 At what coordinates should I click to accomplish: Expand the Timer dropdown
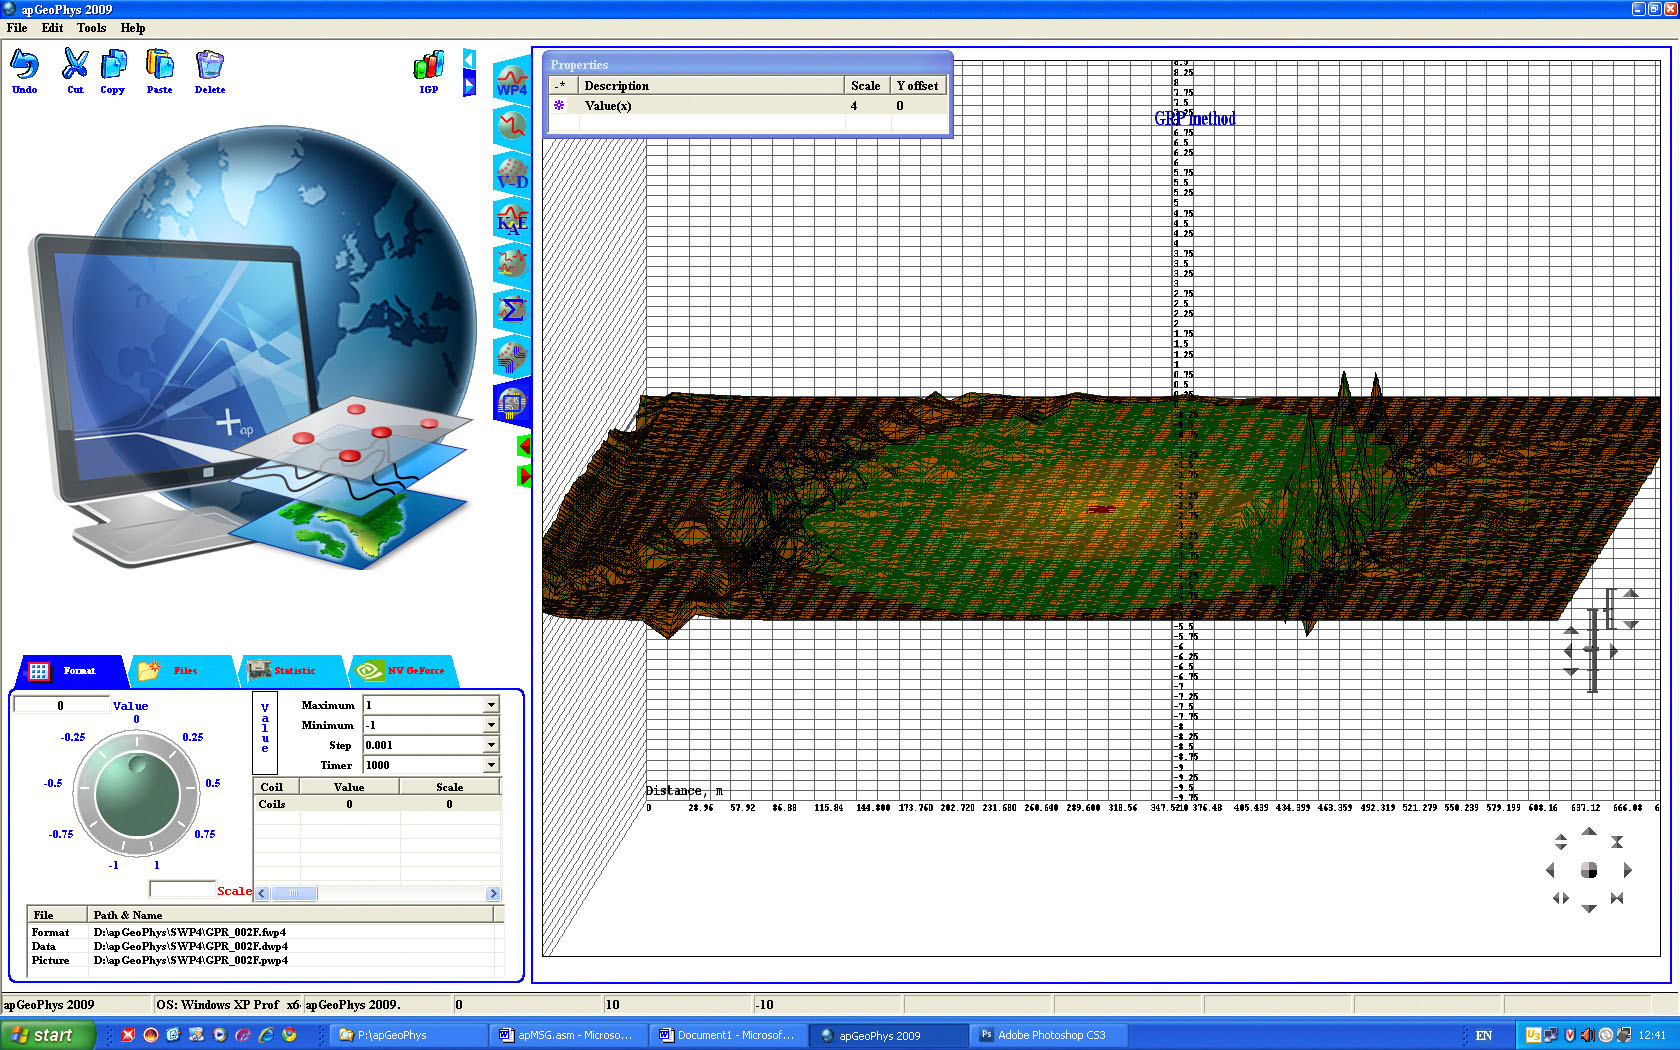[491, 765]
